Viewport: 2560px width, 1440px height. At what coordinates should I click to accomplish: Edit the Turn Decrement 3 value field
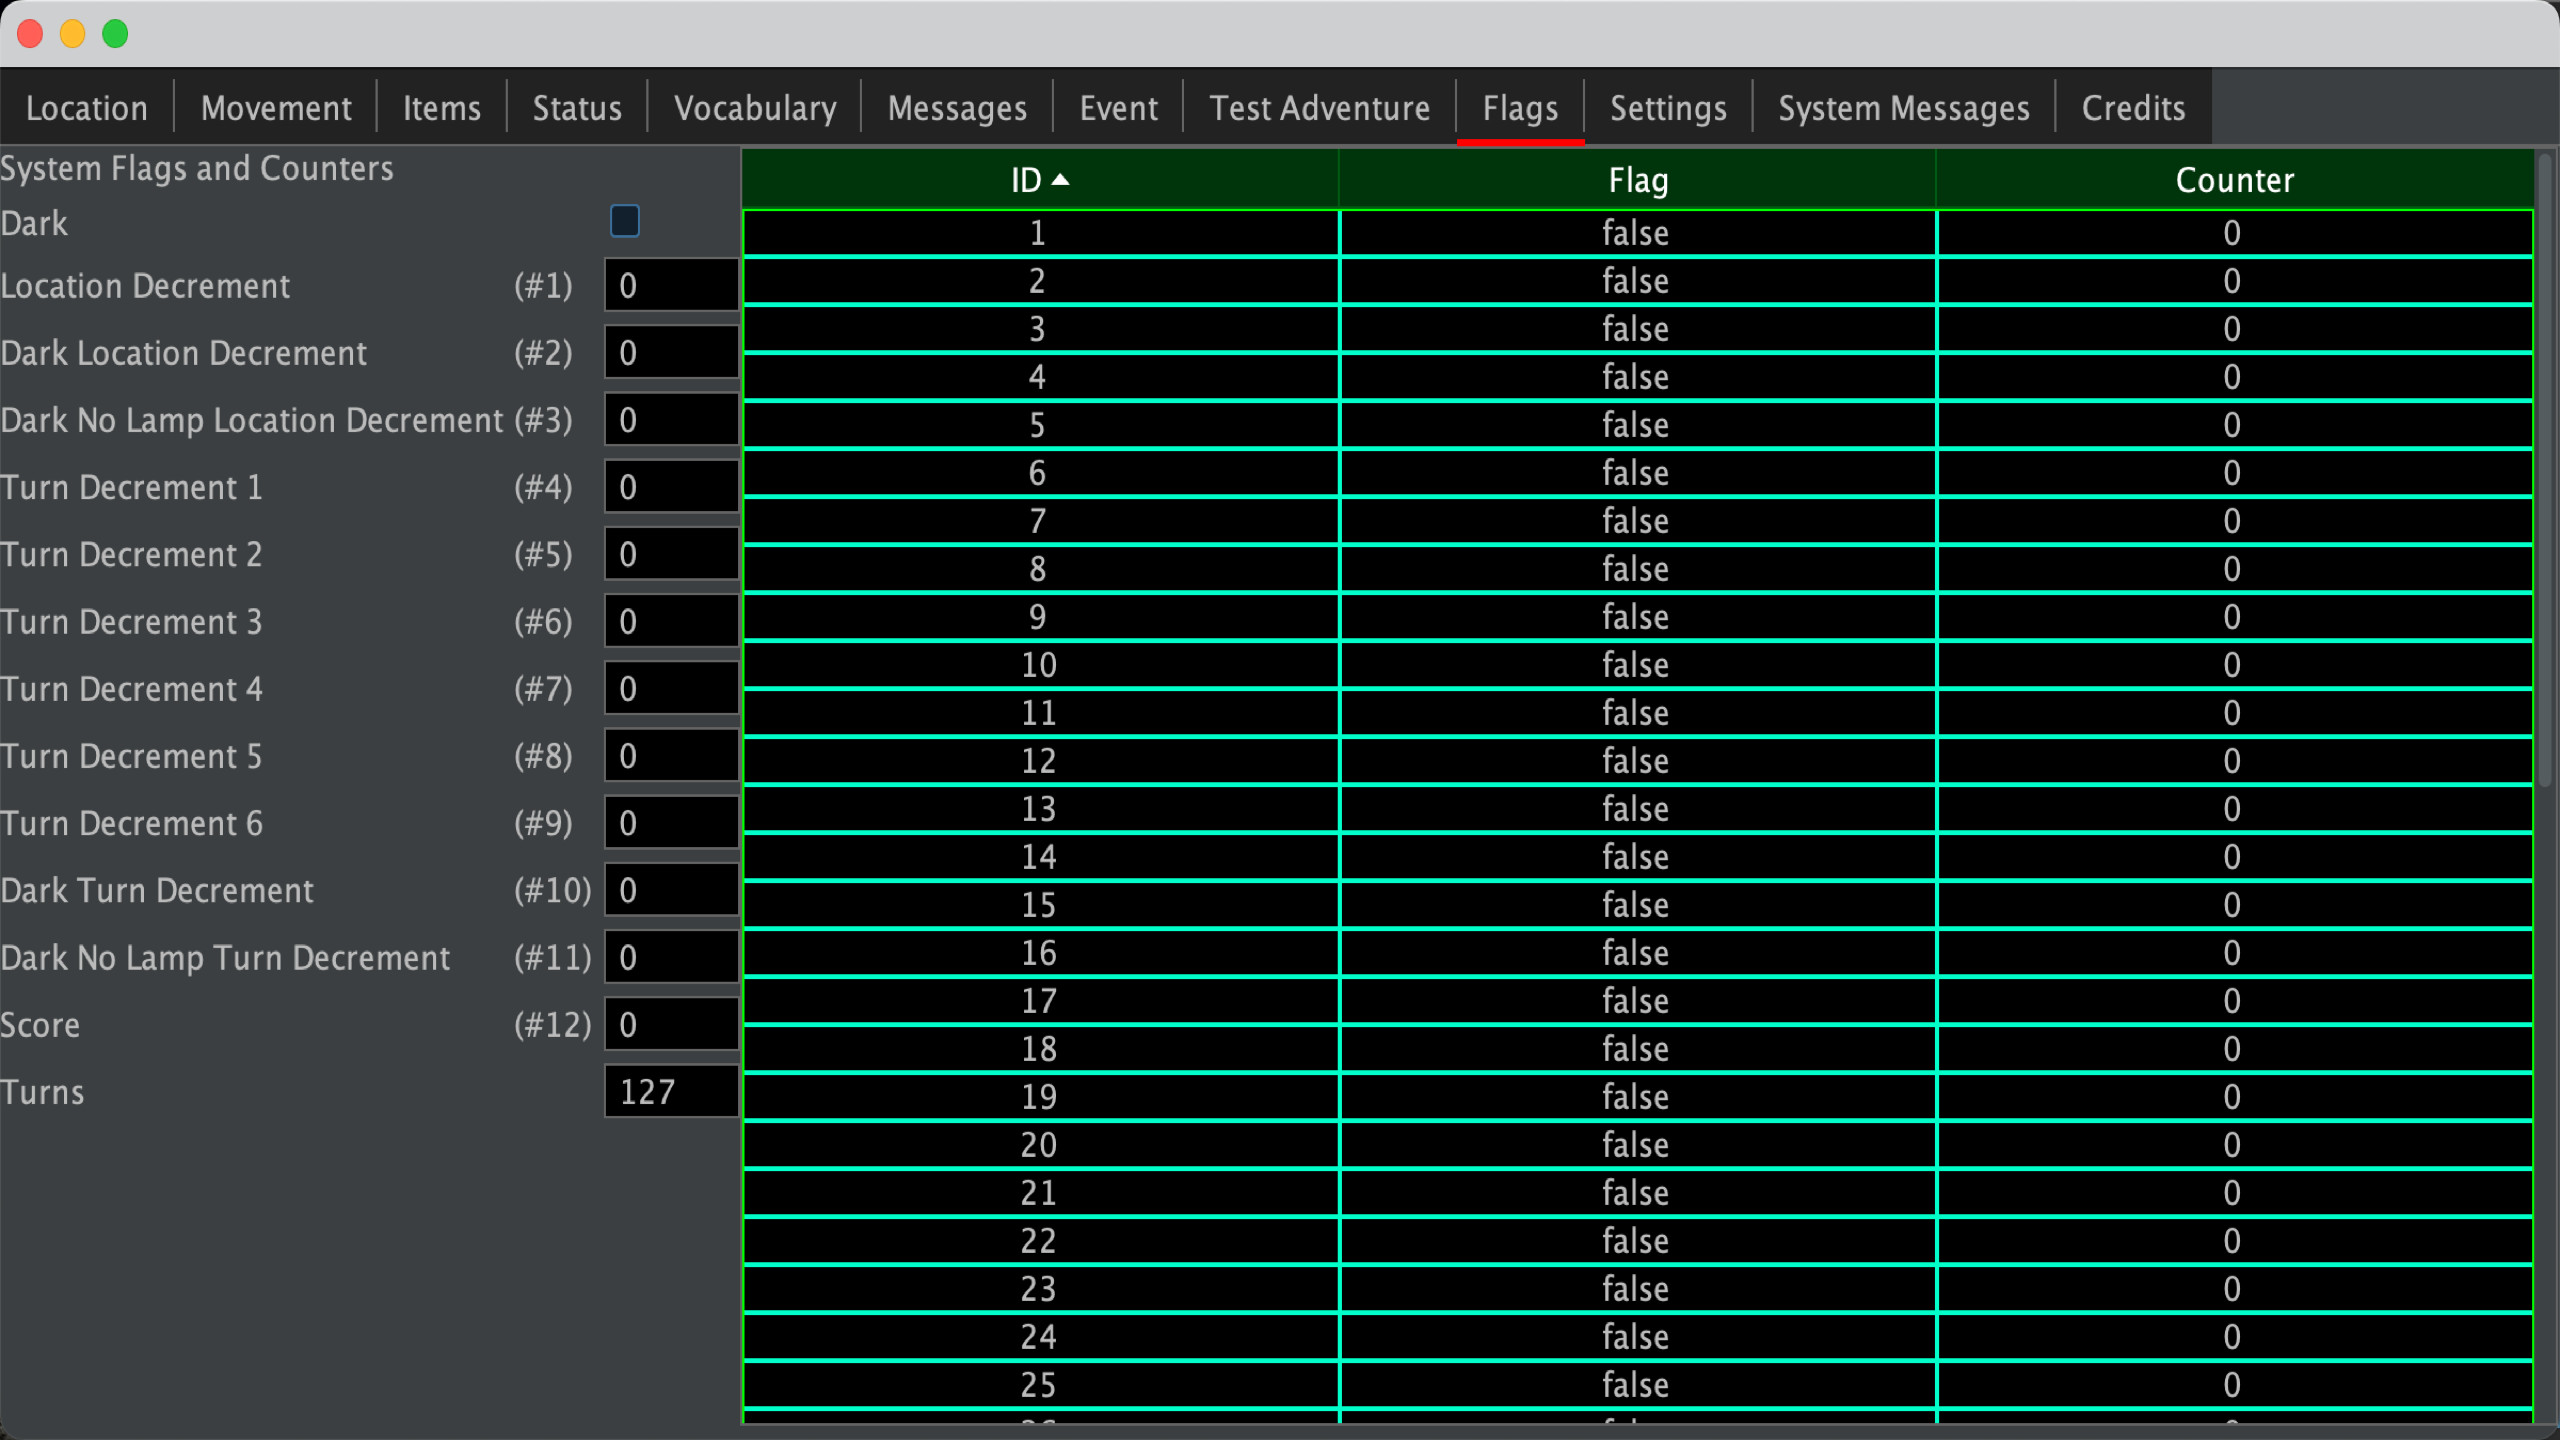tap(670, 620)
